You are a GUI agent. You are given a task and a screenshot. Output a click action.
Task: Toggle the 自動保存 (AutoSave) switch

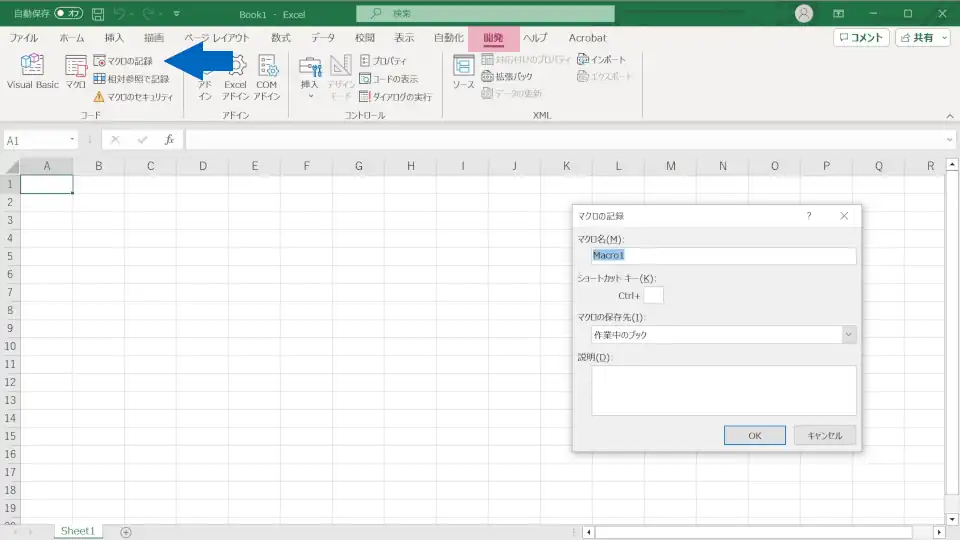tap(69, 14)
